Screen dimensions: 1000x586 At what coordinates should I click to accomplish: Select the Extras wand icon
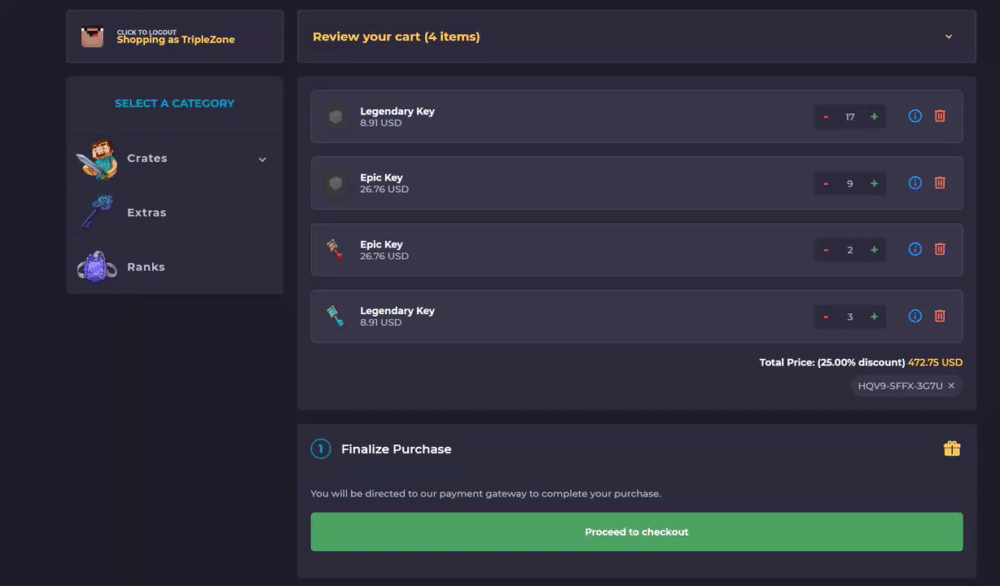97,212
